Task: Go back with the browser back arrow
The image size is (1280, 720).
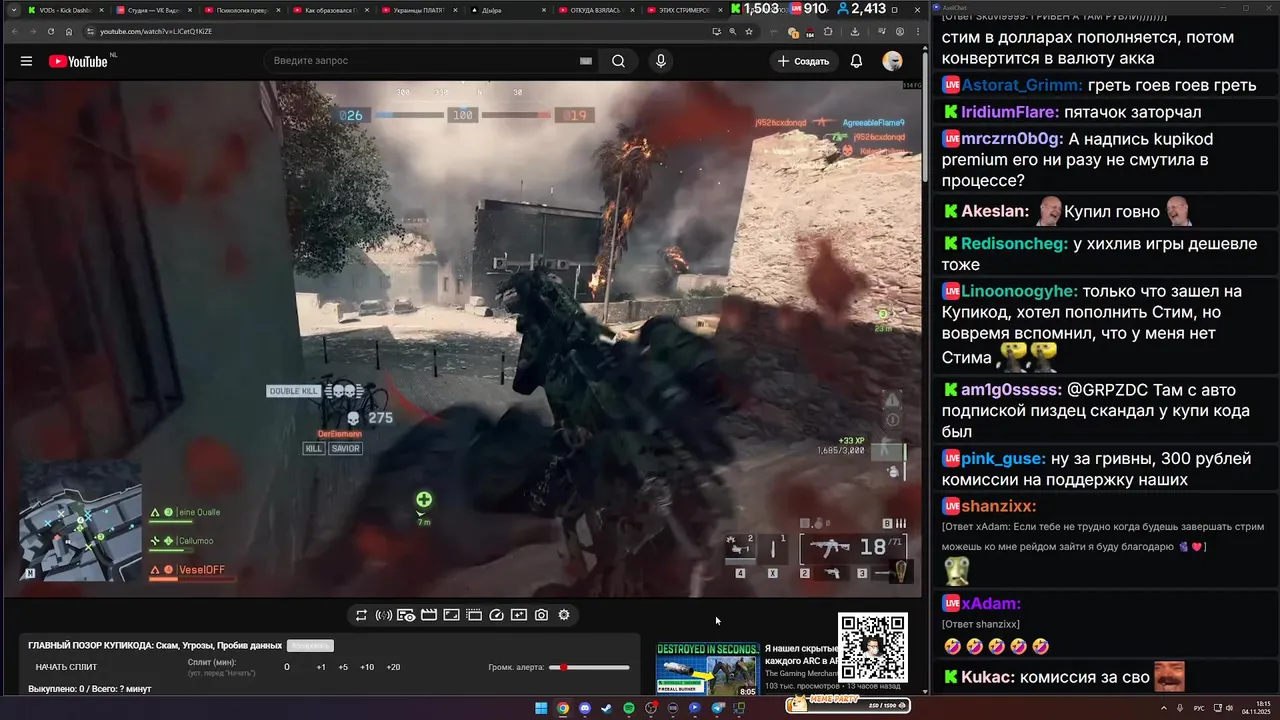Action: pos(14,31)
